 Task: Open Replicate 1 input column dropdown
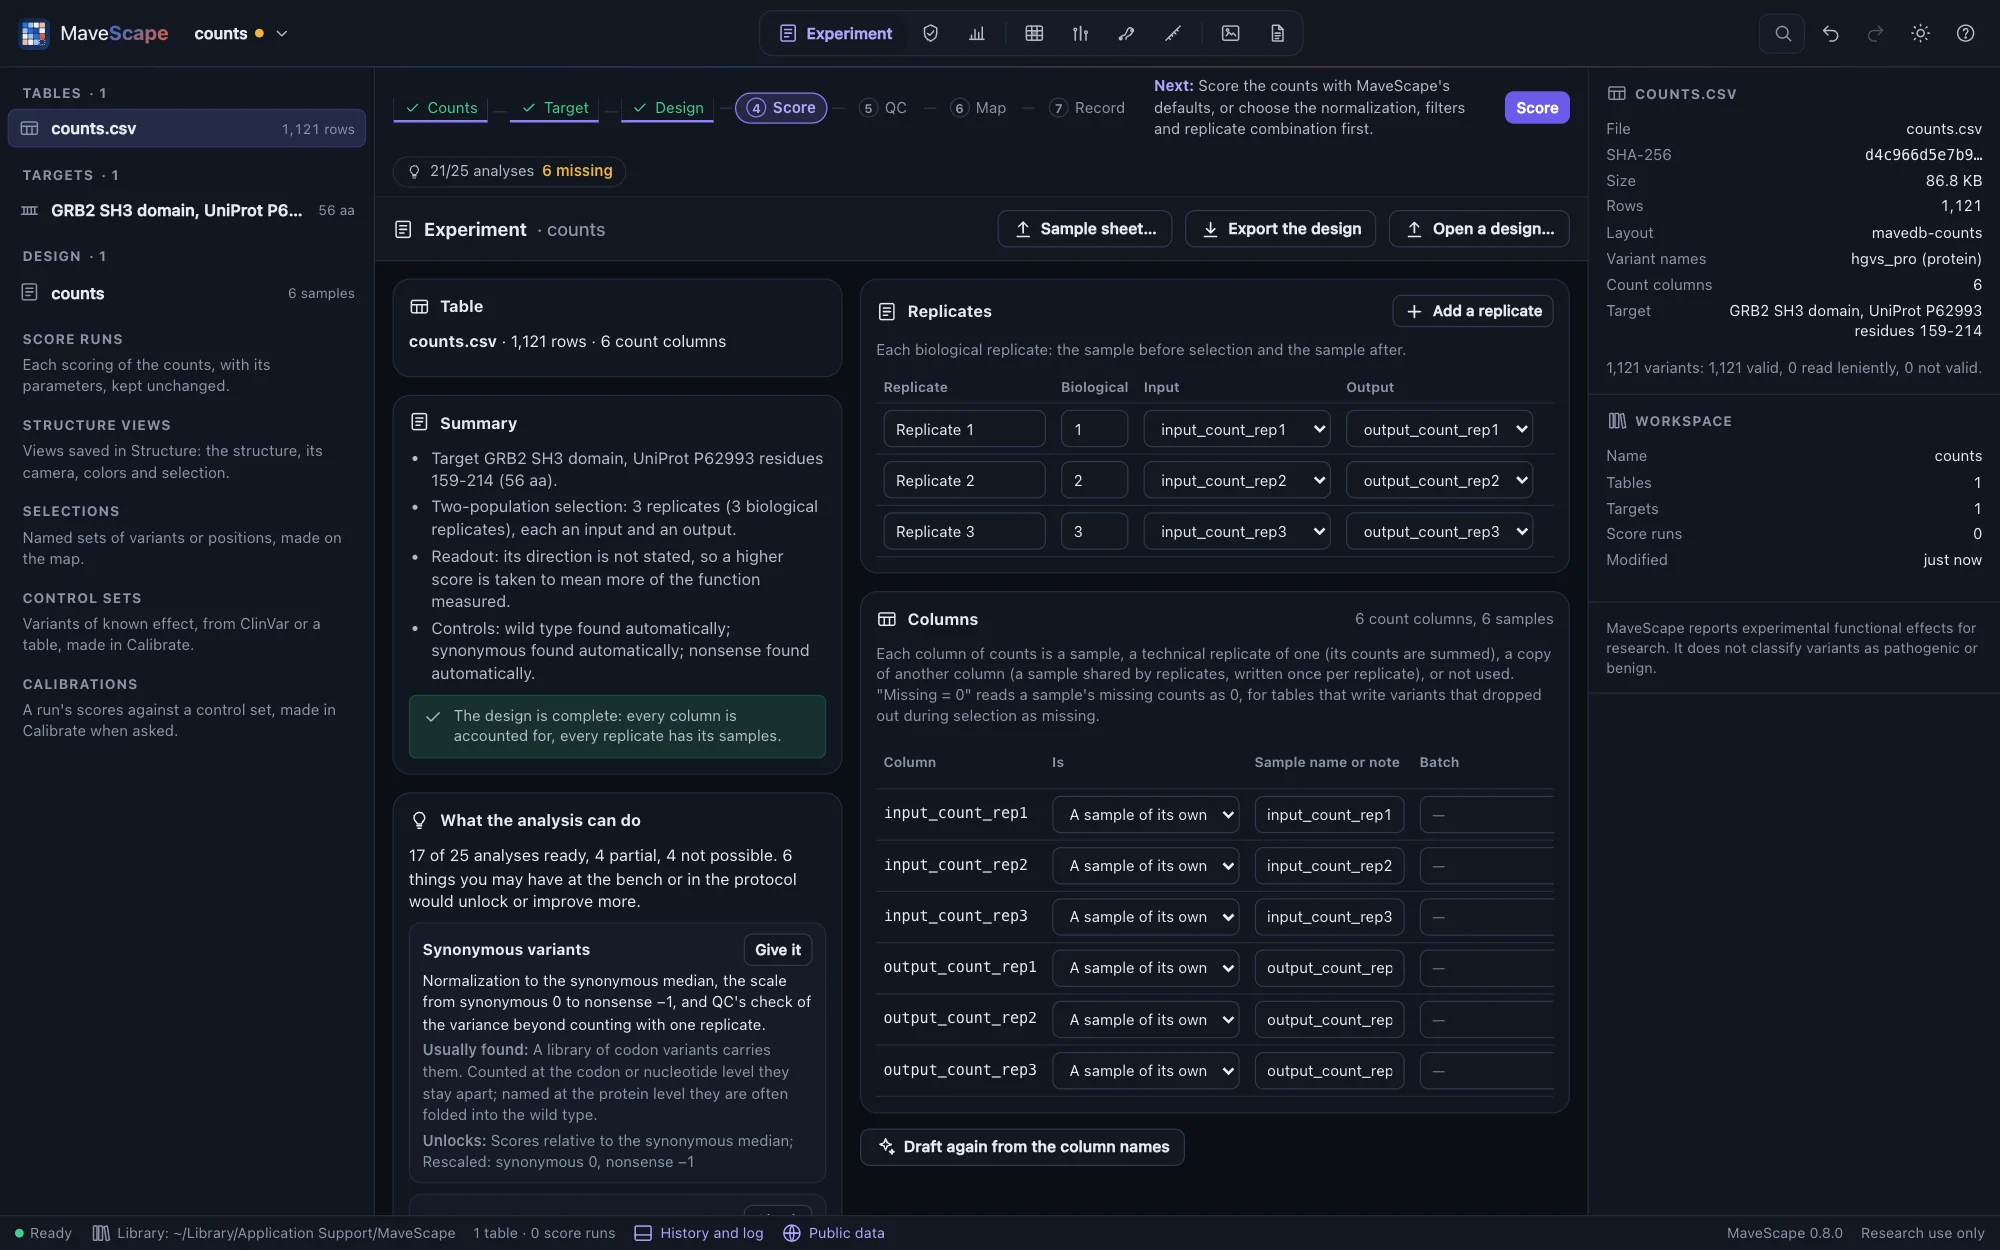[x=1237, y=429]
